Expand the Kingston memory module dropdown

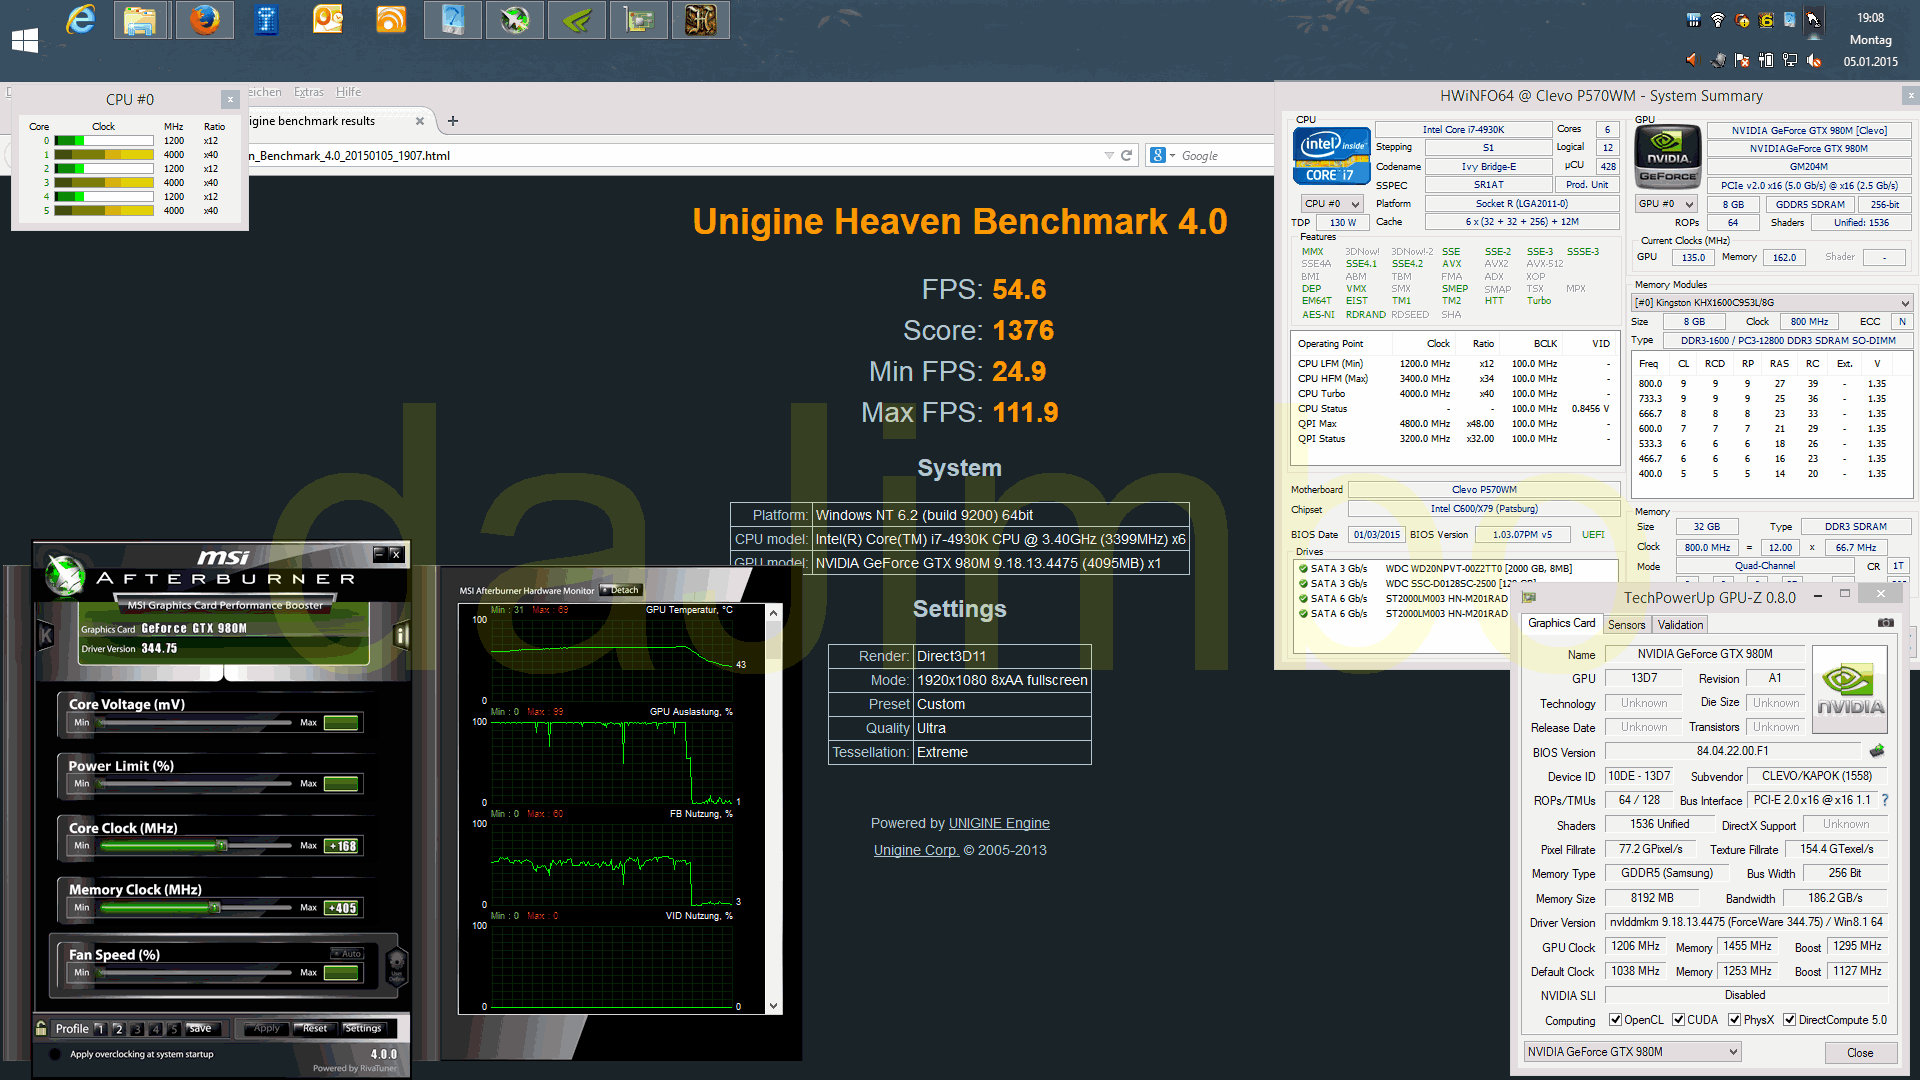[1772, 302]
